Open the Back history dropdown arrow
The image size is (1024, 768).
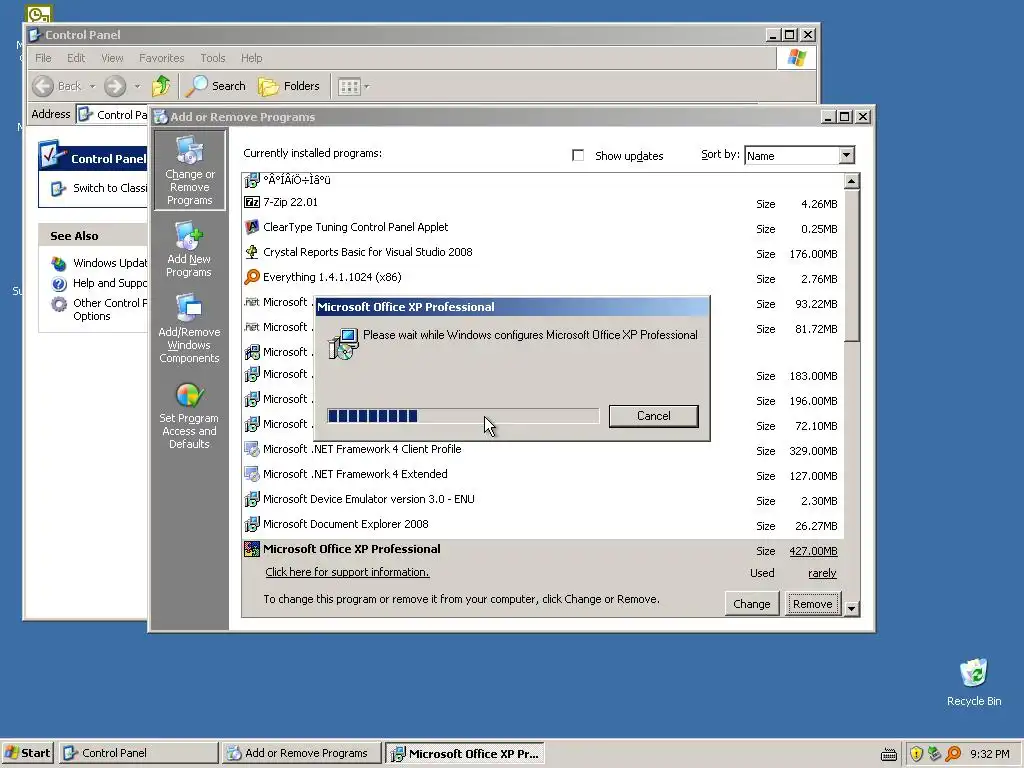[92, 86]
